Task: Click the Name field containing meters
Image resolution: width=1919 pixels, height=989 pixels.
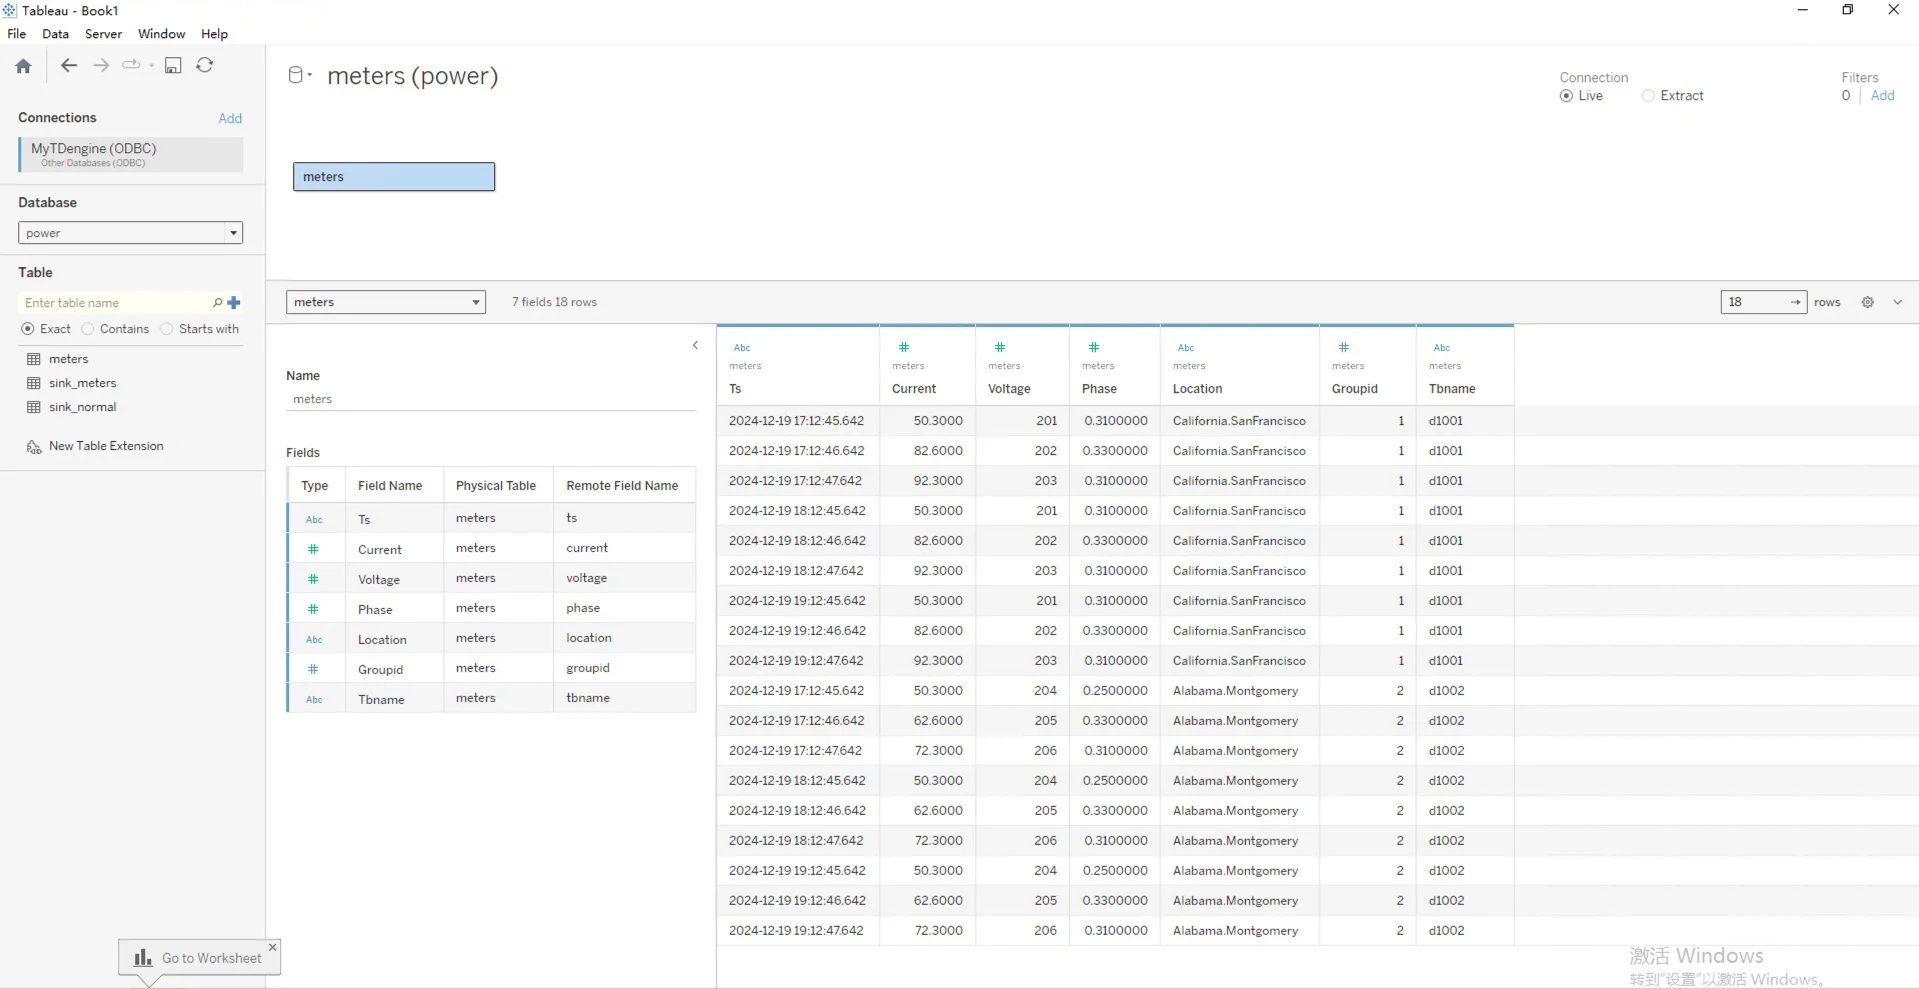Action: point(491,399)
